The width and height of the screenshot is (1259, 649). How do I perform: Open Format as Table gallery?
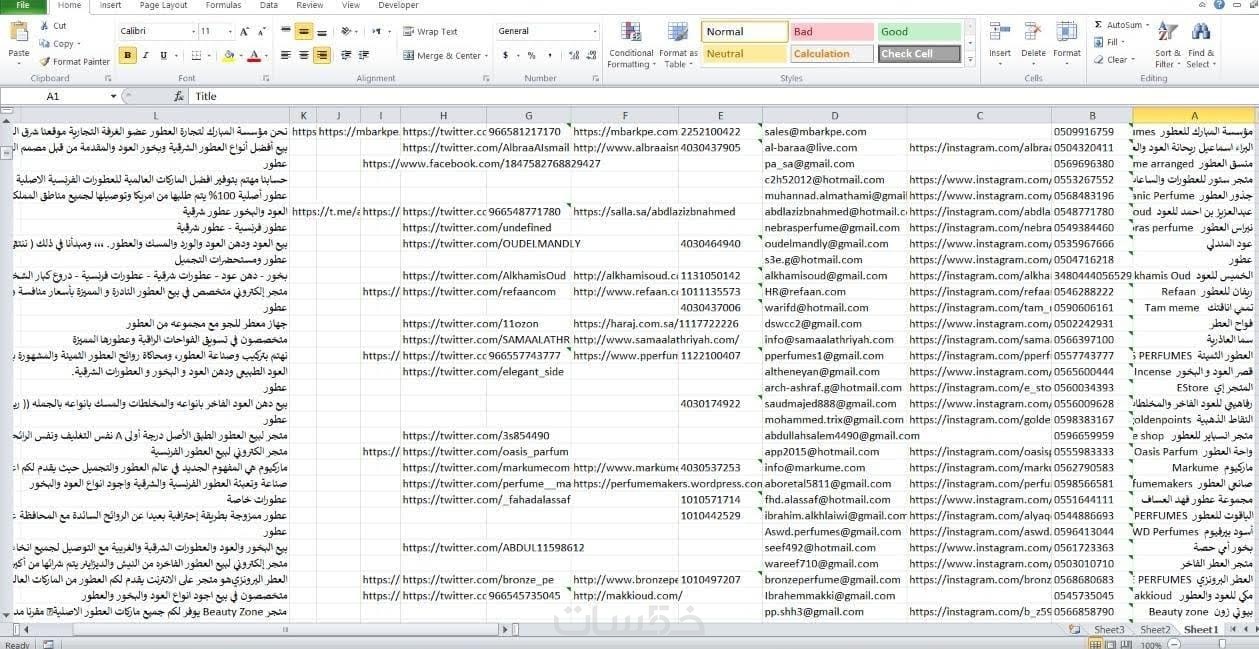pyautogui.click(x=678, y=45)
